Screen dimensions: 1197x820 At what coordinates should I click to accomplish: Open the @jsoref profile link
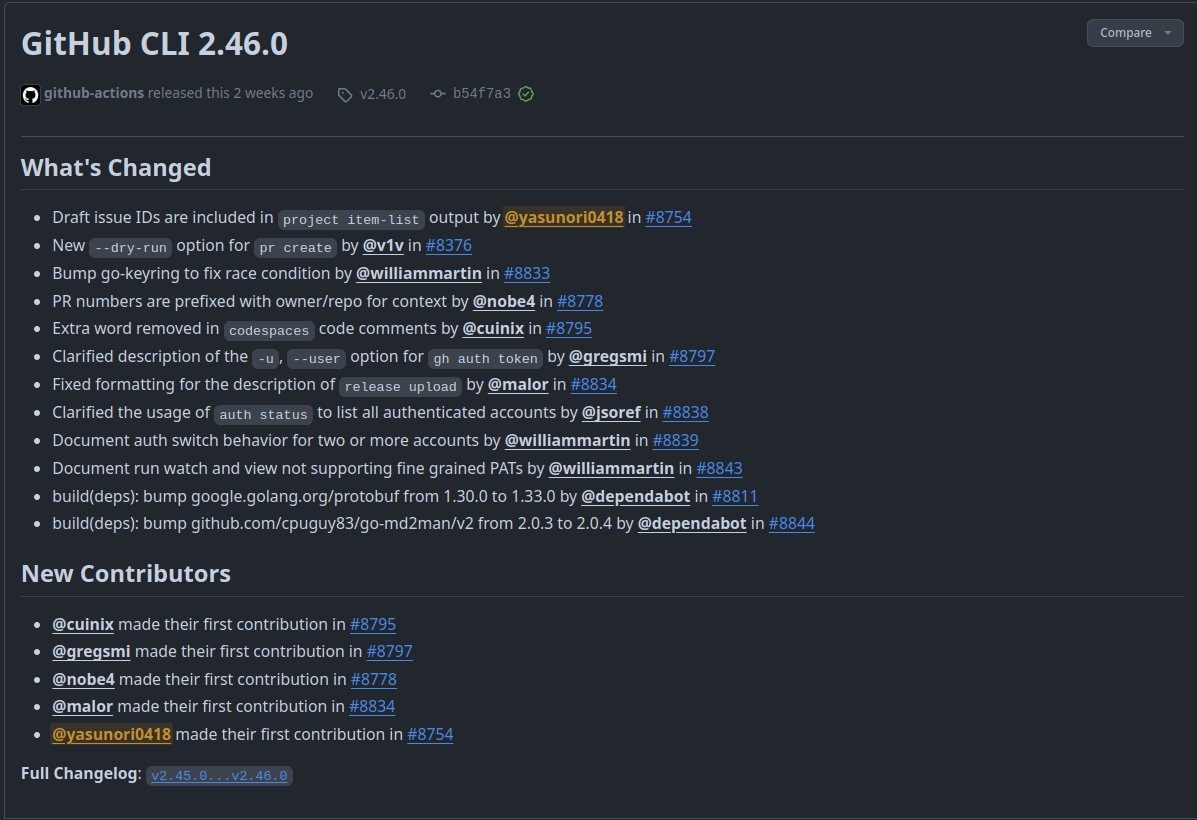click(x=611, y=412)
